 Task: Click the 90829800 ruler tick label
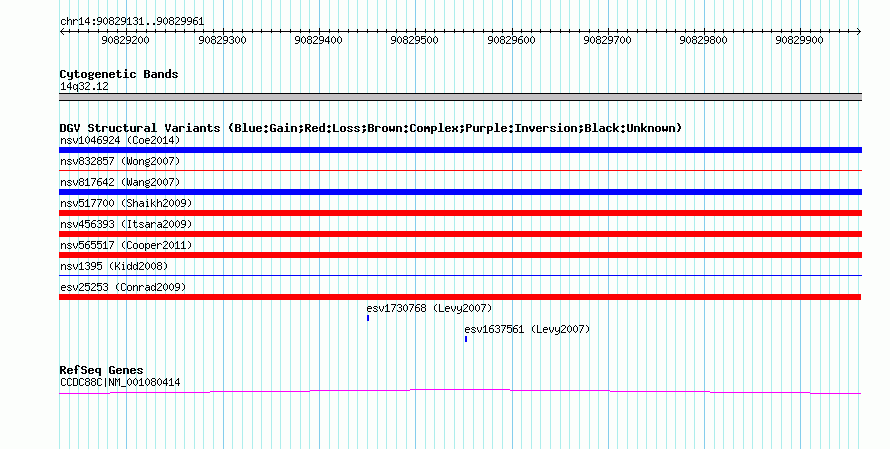point(703,40)
